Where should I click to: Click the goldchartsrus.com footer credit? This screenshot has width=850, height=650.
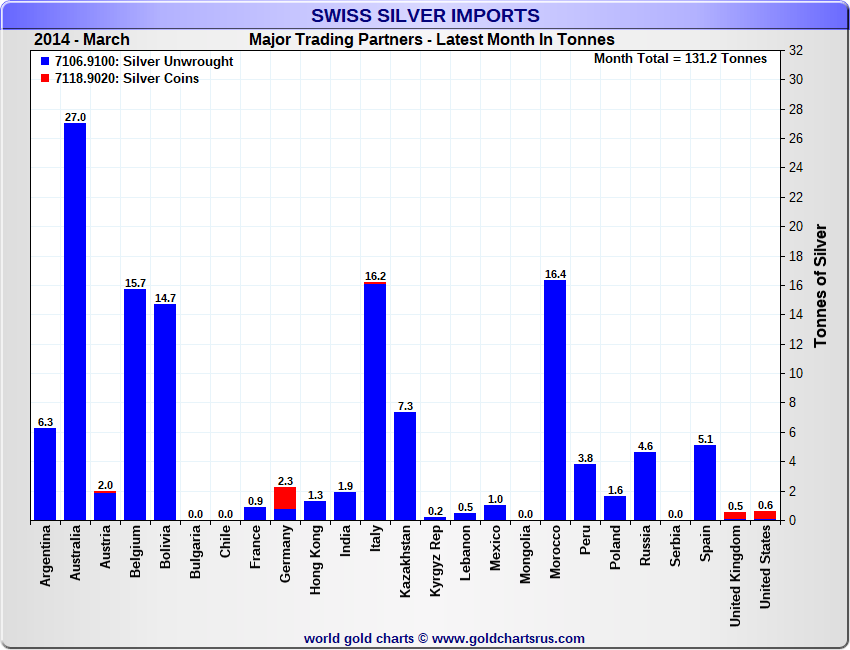(445, 638)
